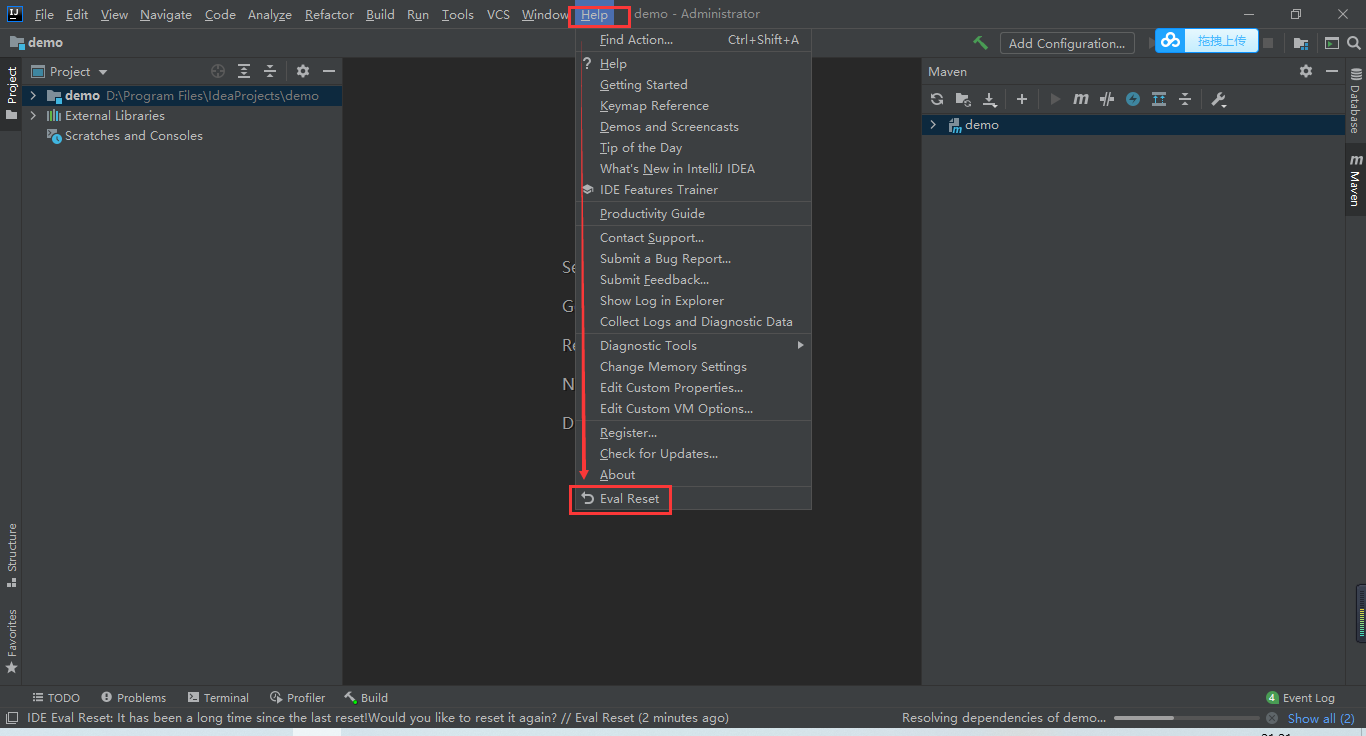Toggle Maven skip tests mode
1366x736 pixels.
tap(1107, 99)
